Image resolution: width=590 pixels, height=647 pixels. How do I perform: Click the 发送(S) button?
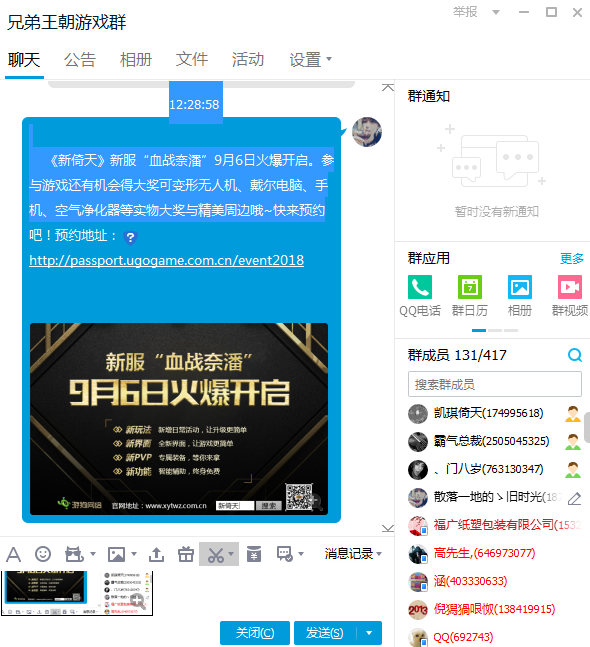[x=325, y=633]
